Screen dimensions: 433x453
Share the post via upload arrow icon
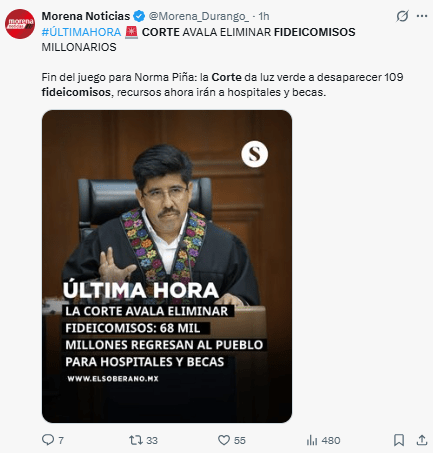[422, 440]
